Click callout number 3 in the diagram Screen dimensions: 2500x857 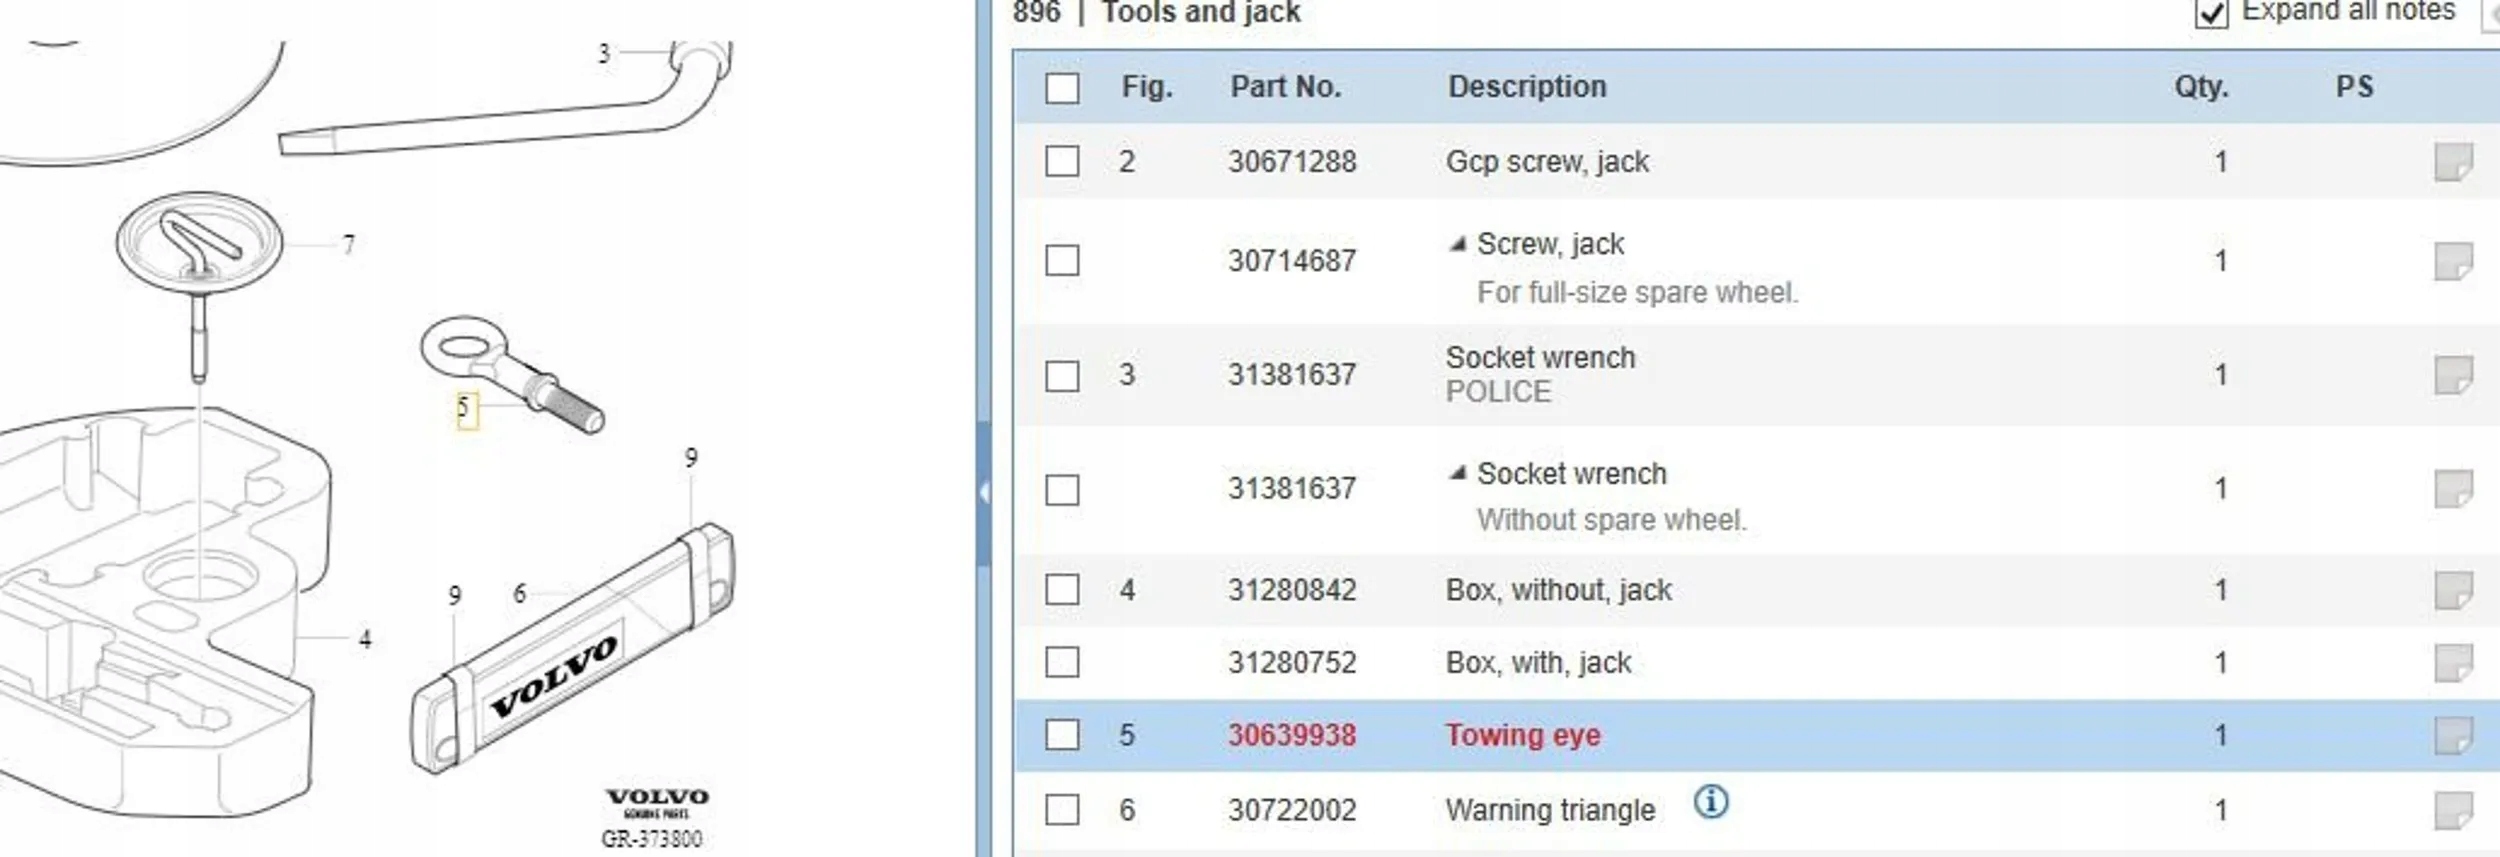coord(604,54)
